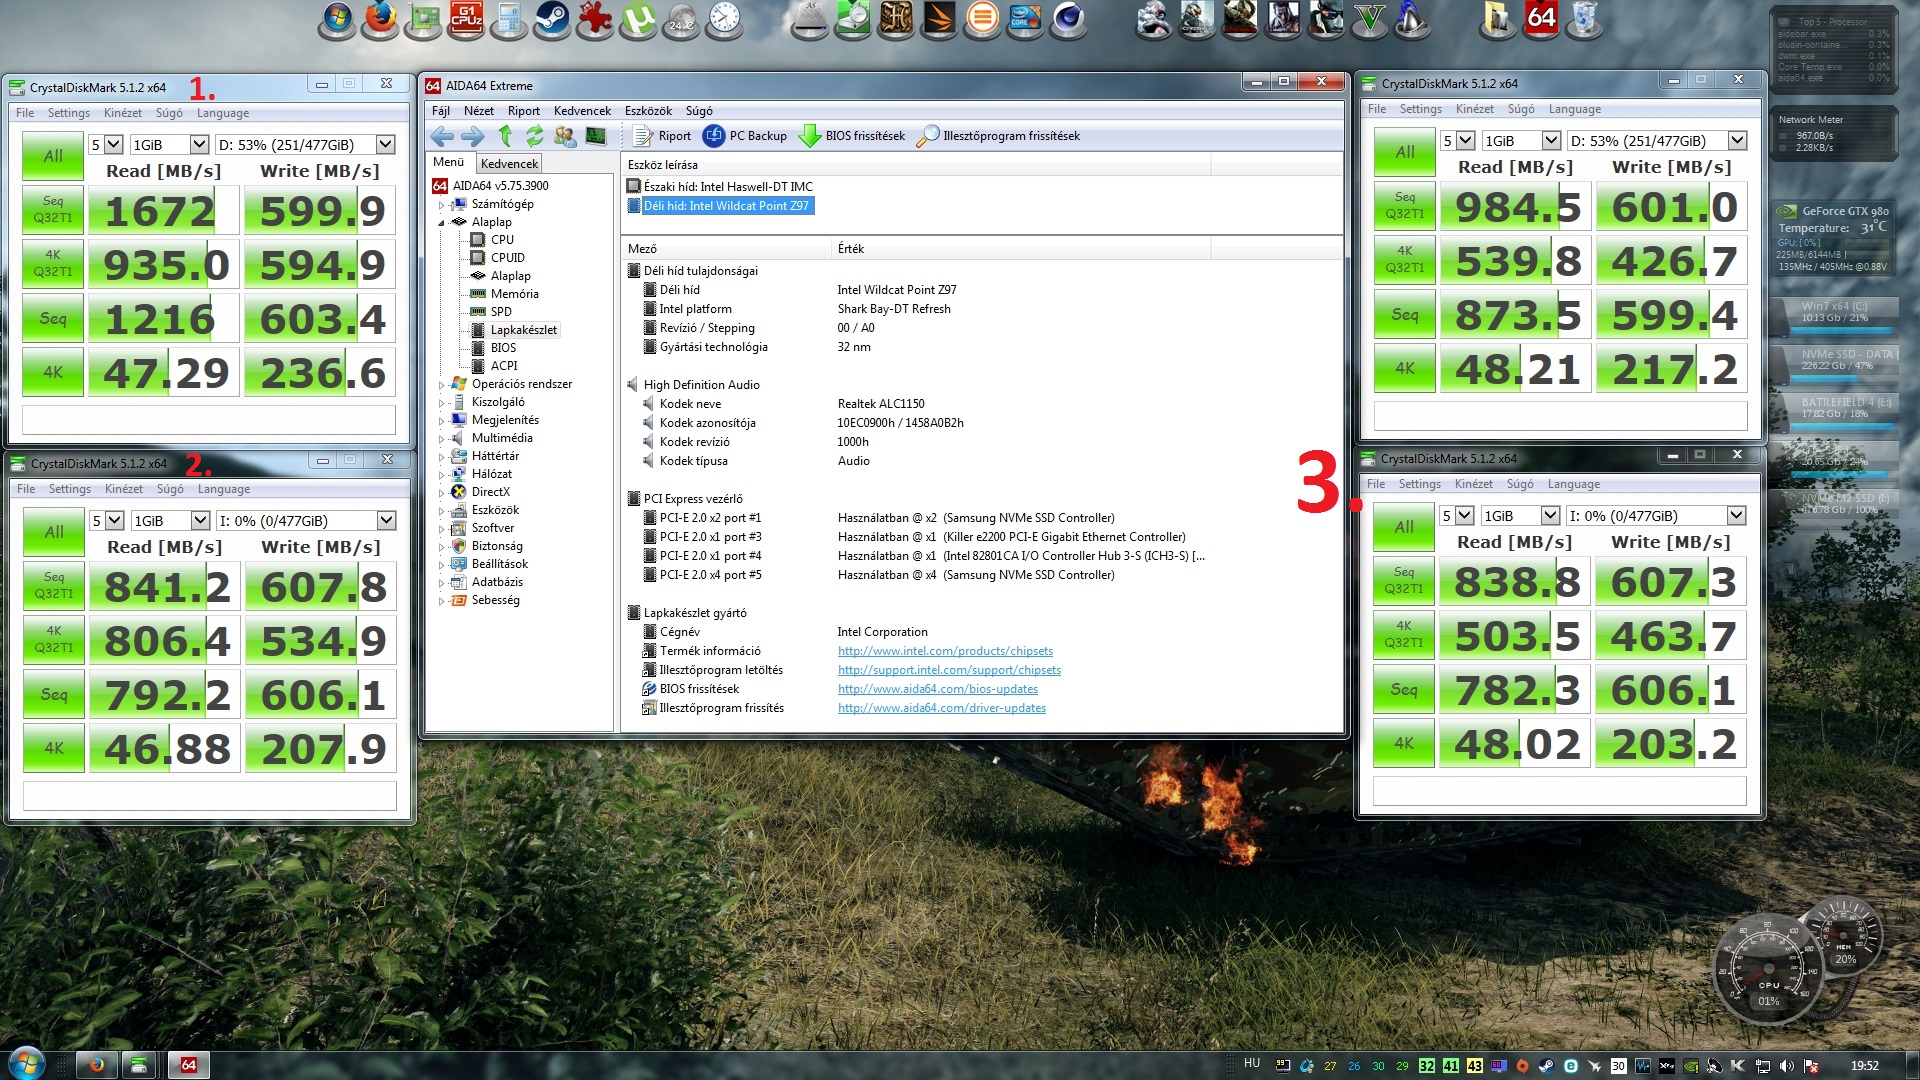Open the Recycle Bin from the top dock
Viewport: 1920px width, 1080px height.
click(x=1584, y=20)
